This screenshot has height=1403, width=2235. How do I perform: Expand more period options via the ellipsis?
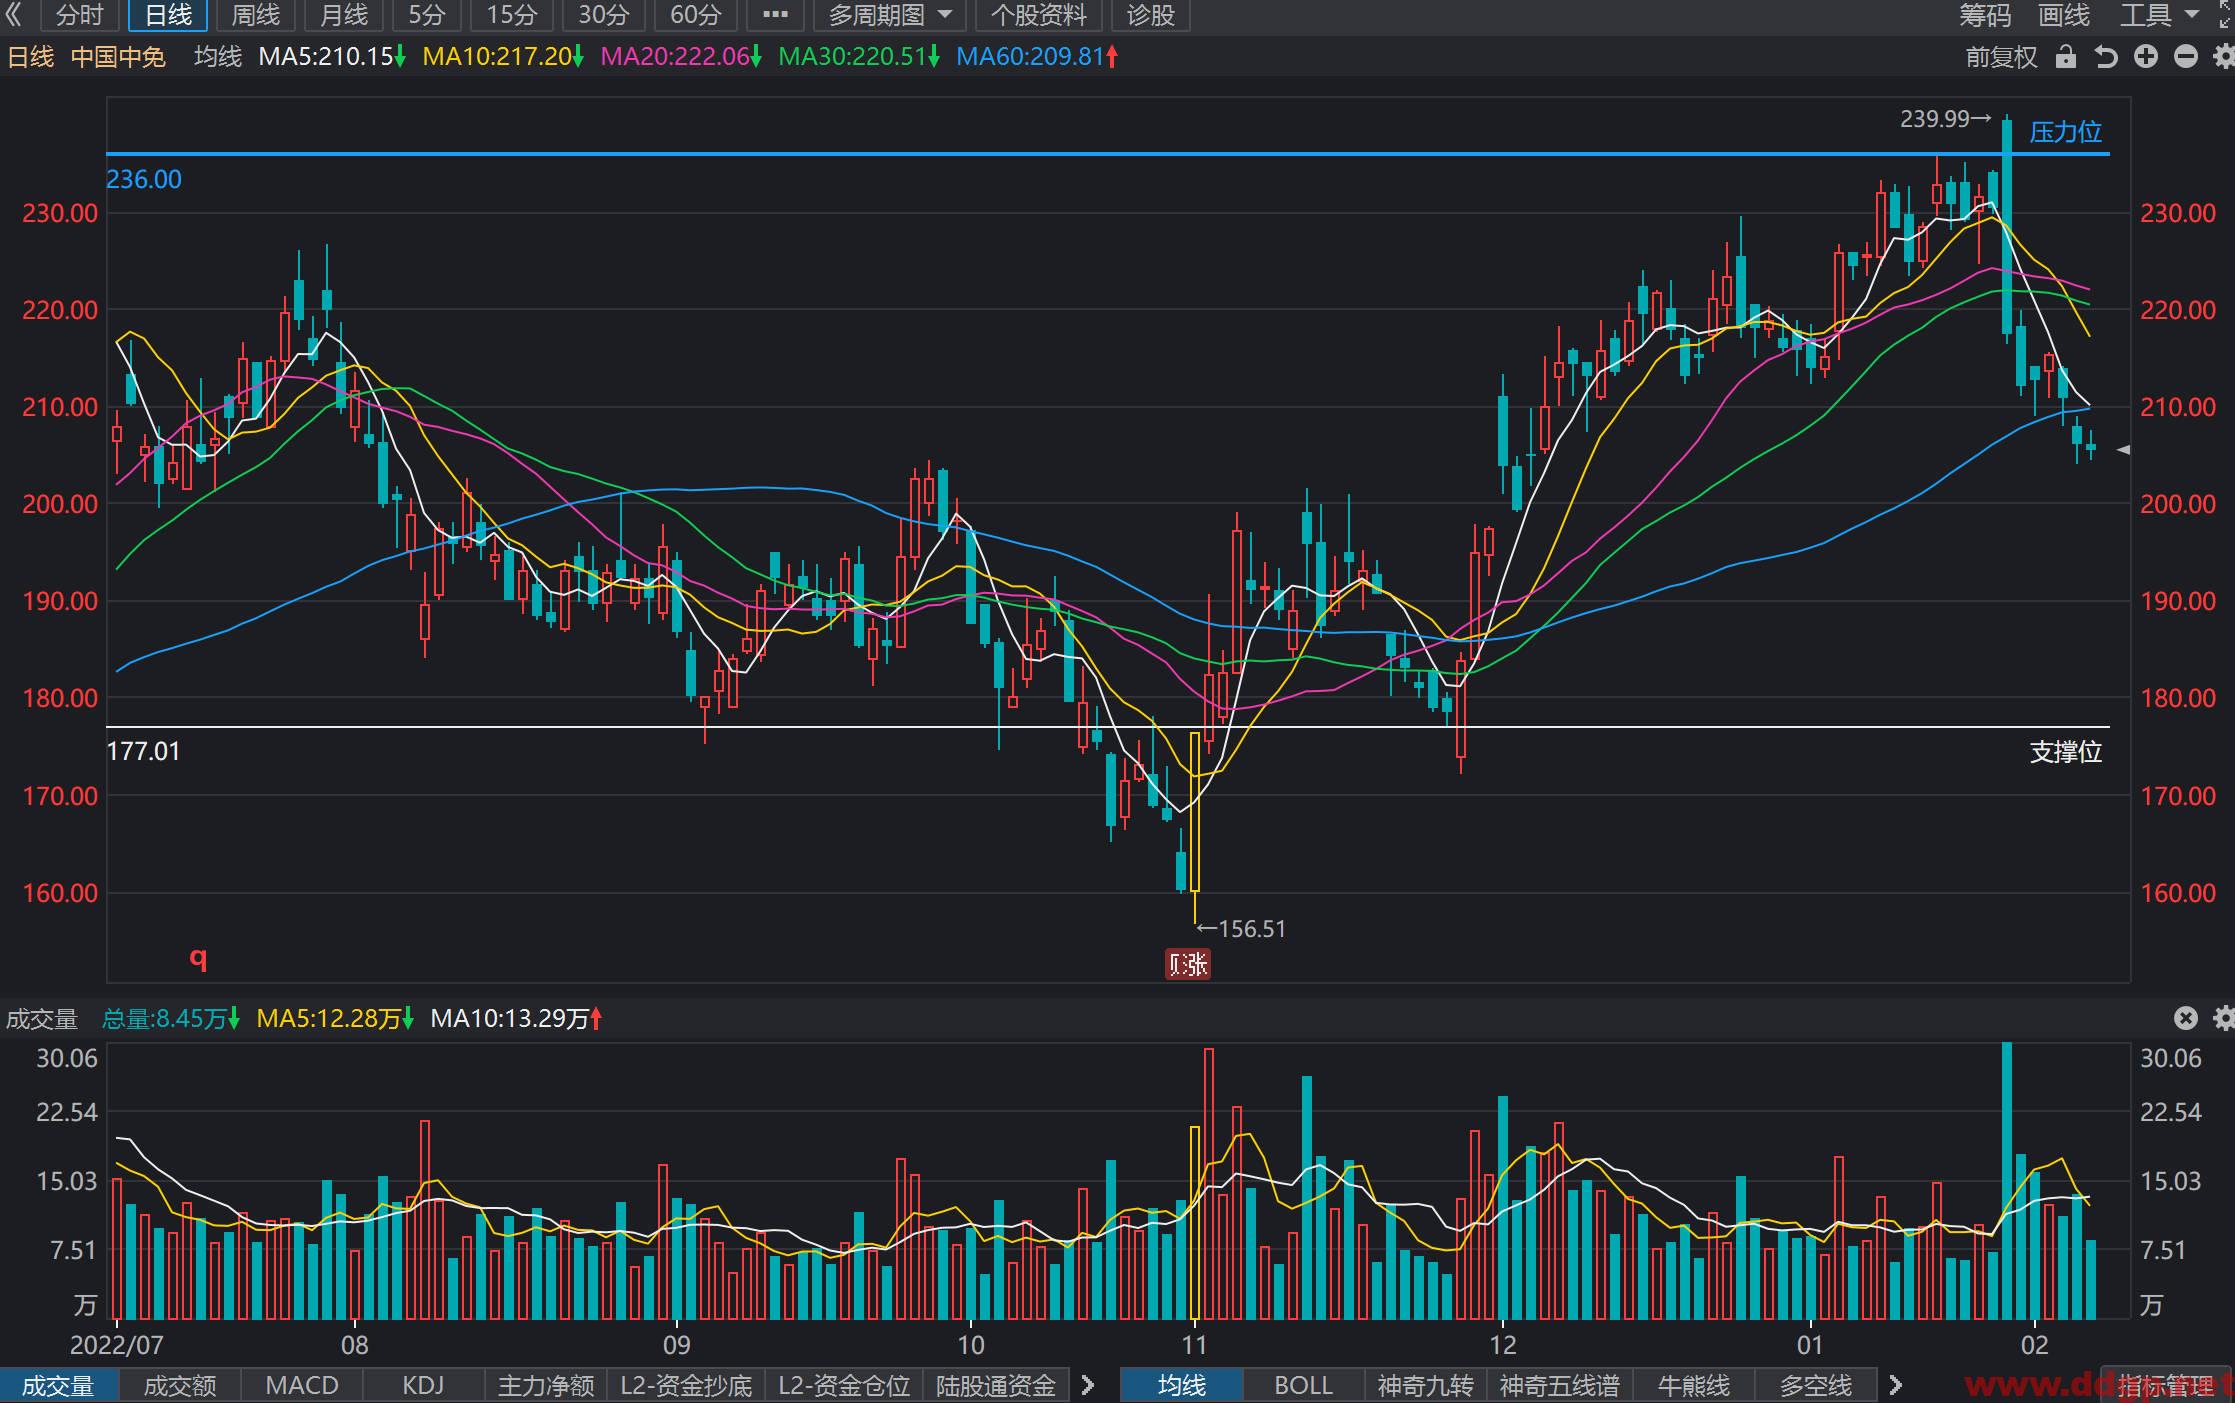coord(775,15)
